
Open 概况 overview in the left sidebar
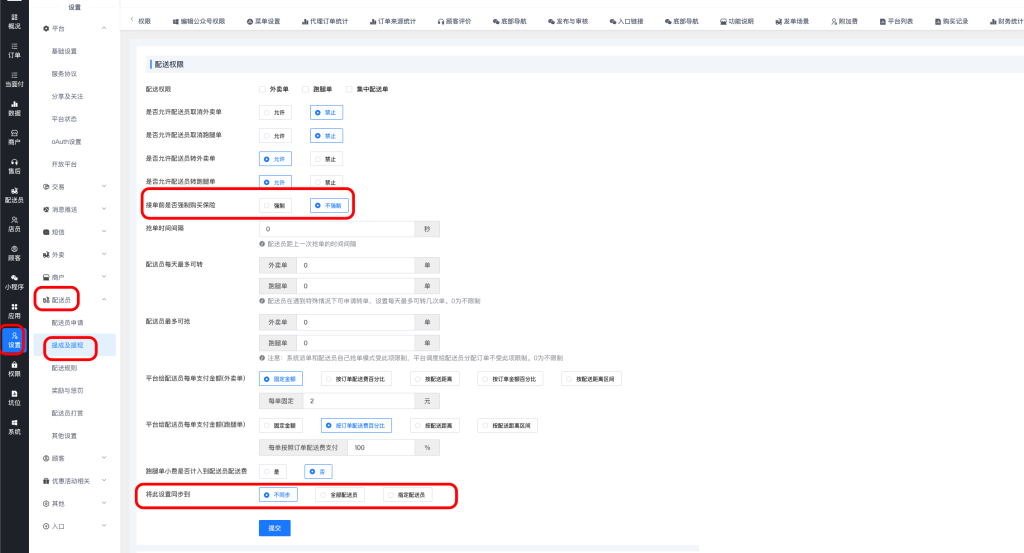pyautogui.click(x=14, y=19)
